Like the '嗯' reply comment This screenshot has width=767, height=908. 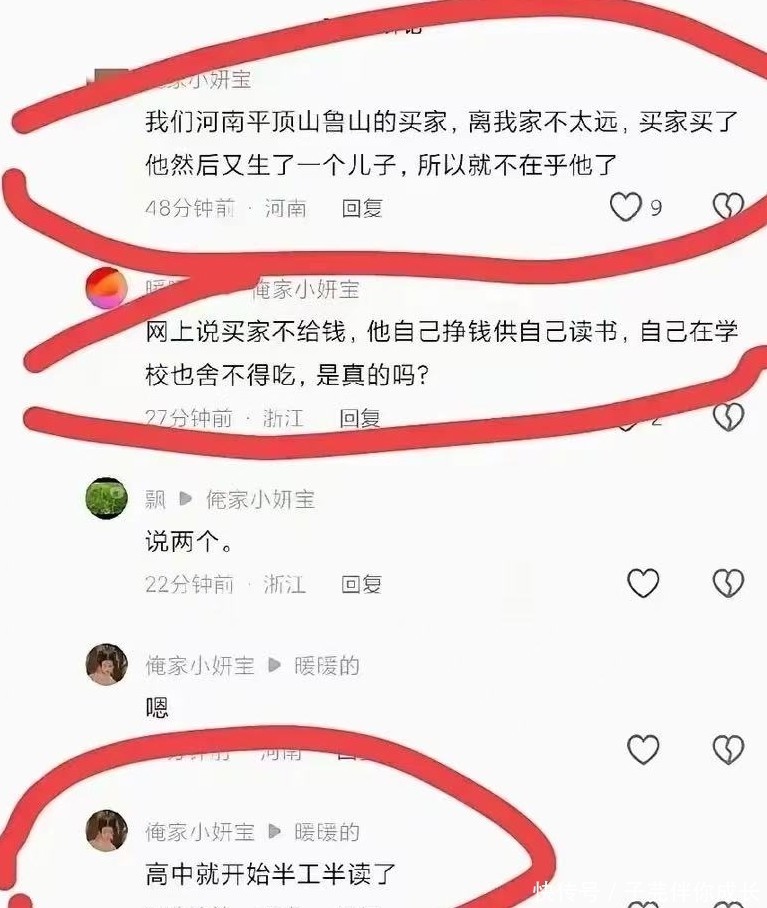(x=643, y=749)
